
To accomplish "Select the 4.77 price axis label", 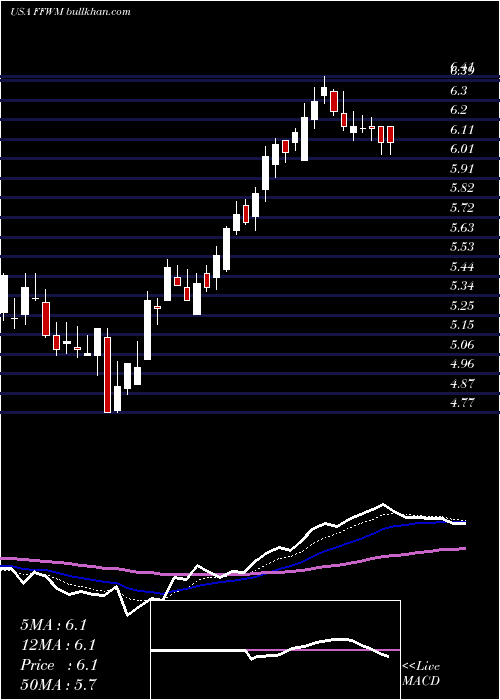I will point(462,403).
